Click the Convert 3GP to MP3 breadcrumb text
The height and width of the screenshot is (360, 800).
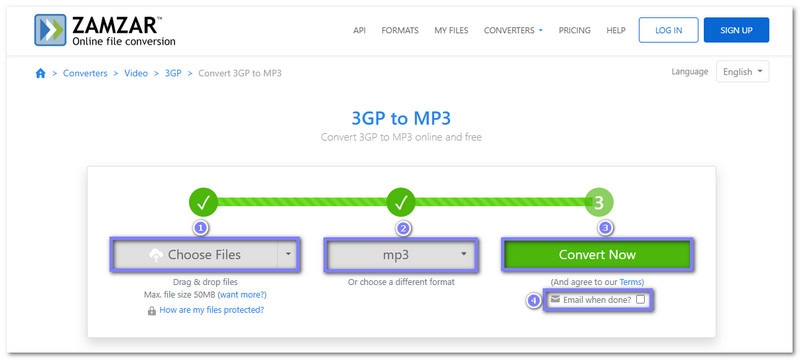coord(240,73)
